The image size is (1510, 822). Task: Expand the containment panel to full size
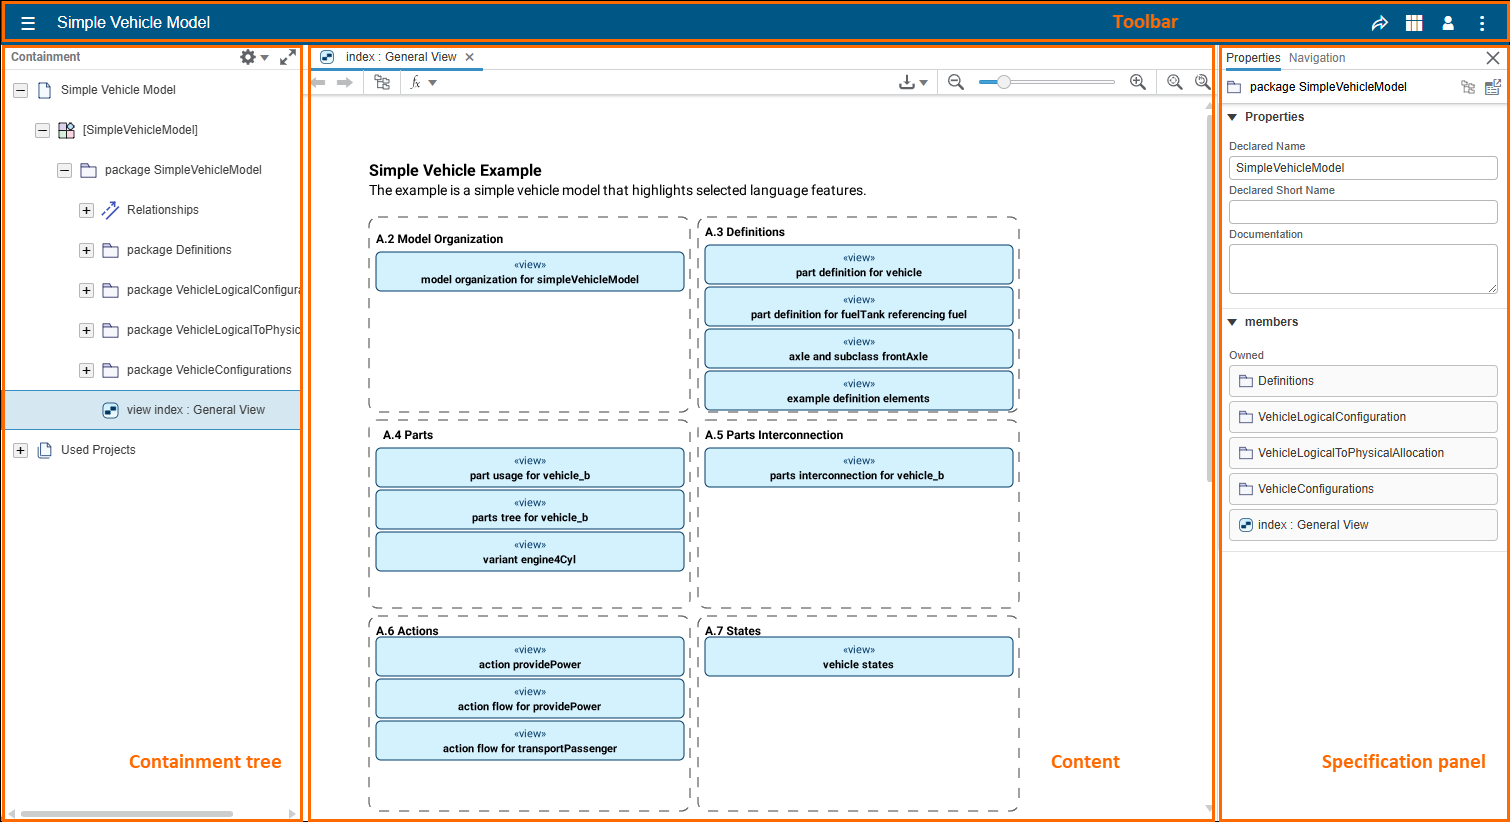point(288,57)
